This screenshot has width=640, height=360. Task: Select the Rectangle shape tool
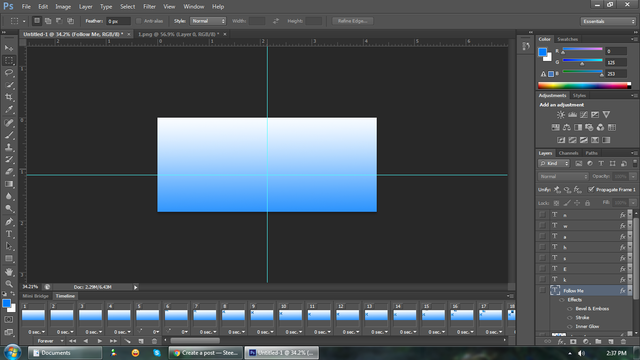[9, 258]
